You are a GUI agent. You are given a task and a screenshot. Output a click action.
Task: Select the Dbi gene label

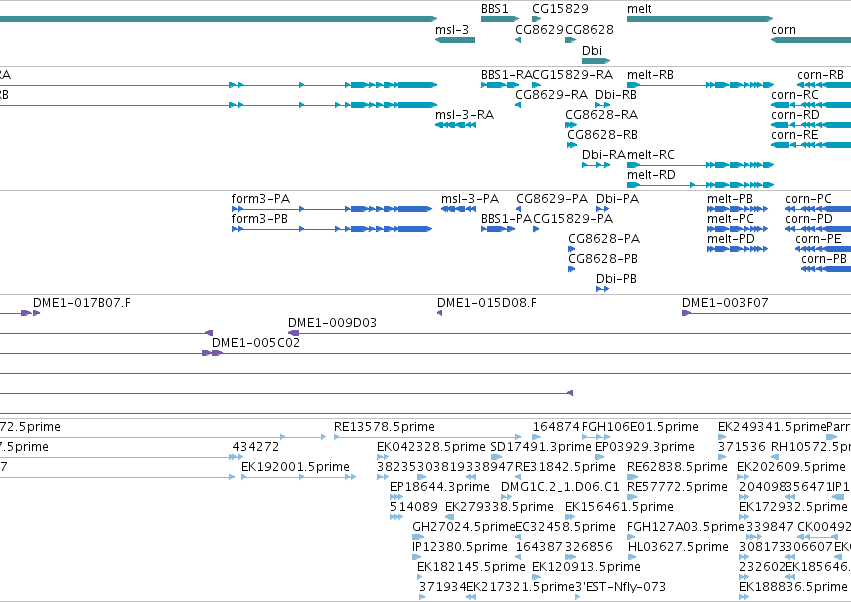tap(592, 50)
